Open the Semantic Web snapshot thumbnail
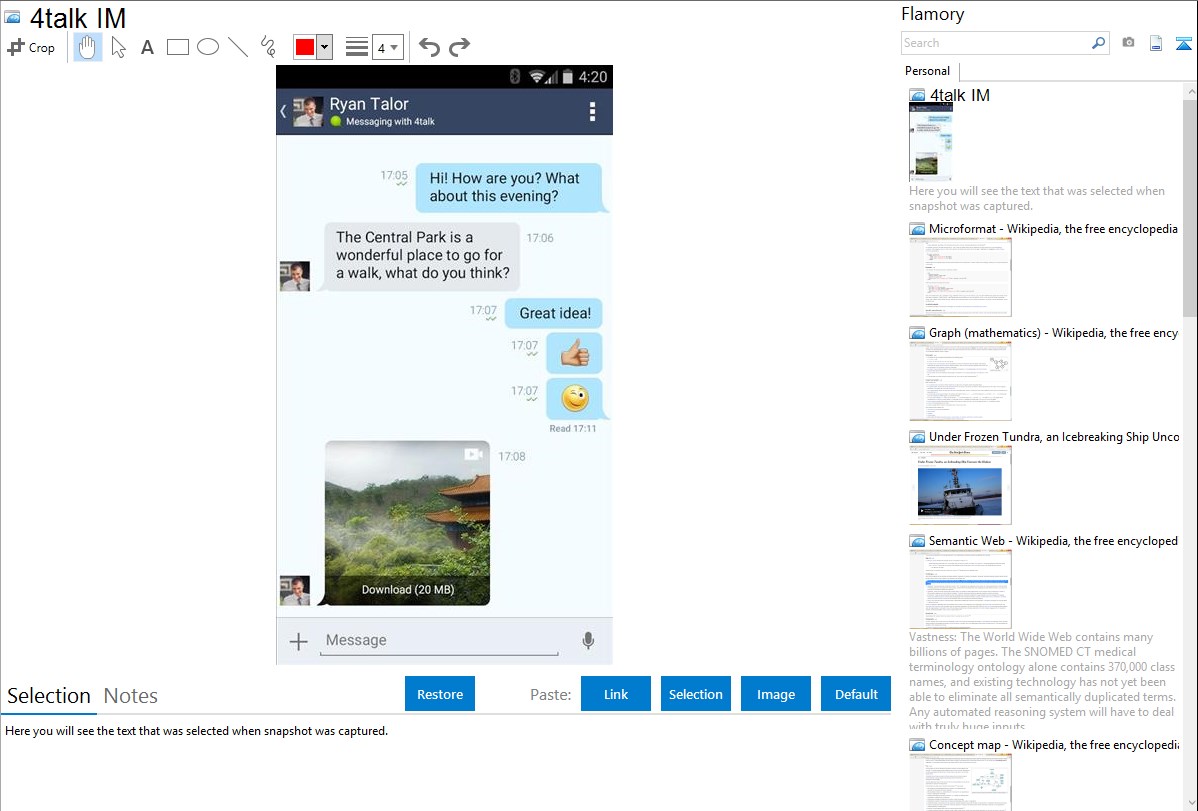The width and height of the screenshot is (1198, 811). pyautogui.click(x=960, y=589)
